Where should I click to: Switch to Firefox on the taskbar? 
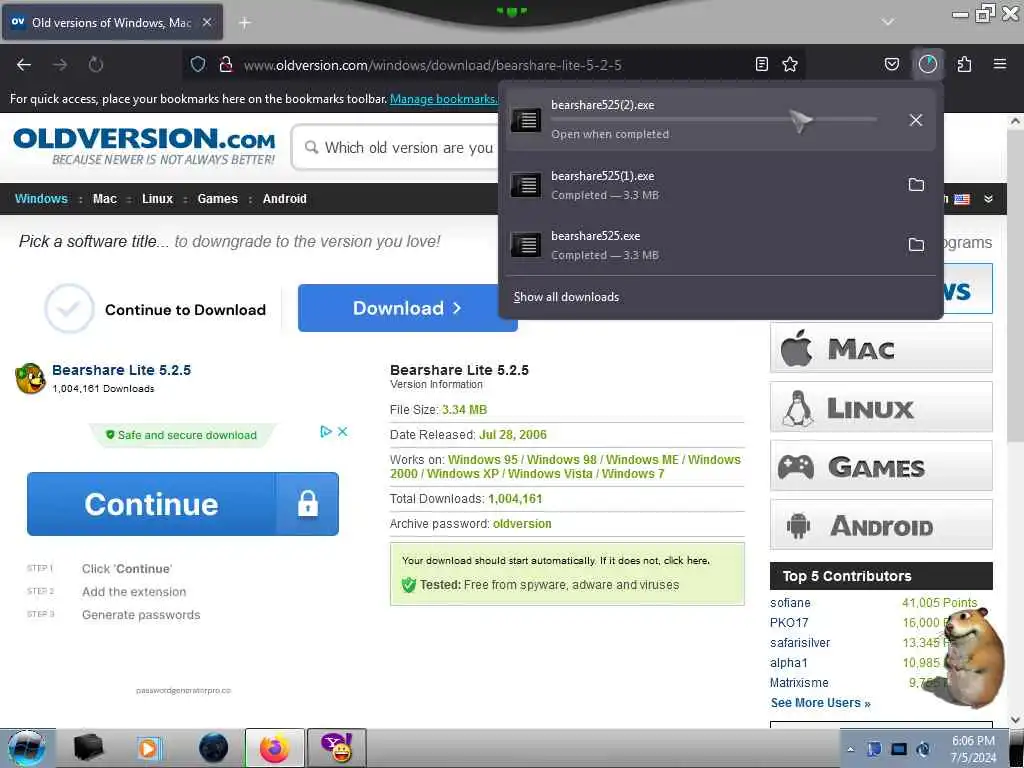pos(274,748)
